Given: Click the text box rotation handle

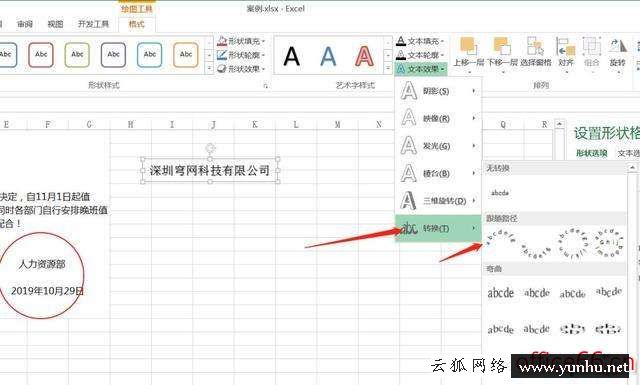Looking at the screenshot, I should pos(210,148).
